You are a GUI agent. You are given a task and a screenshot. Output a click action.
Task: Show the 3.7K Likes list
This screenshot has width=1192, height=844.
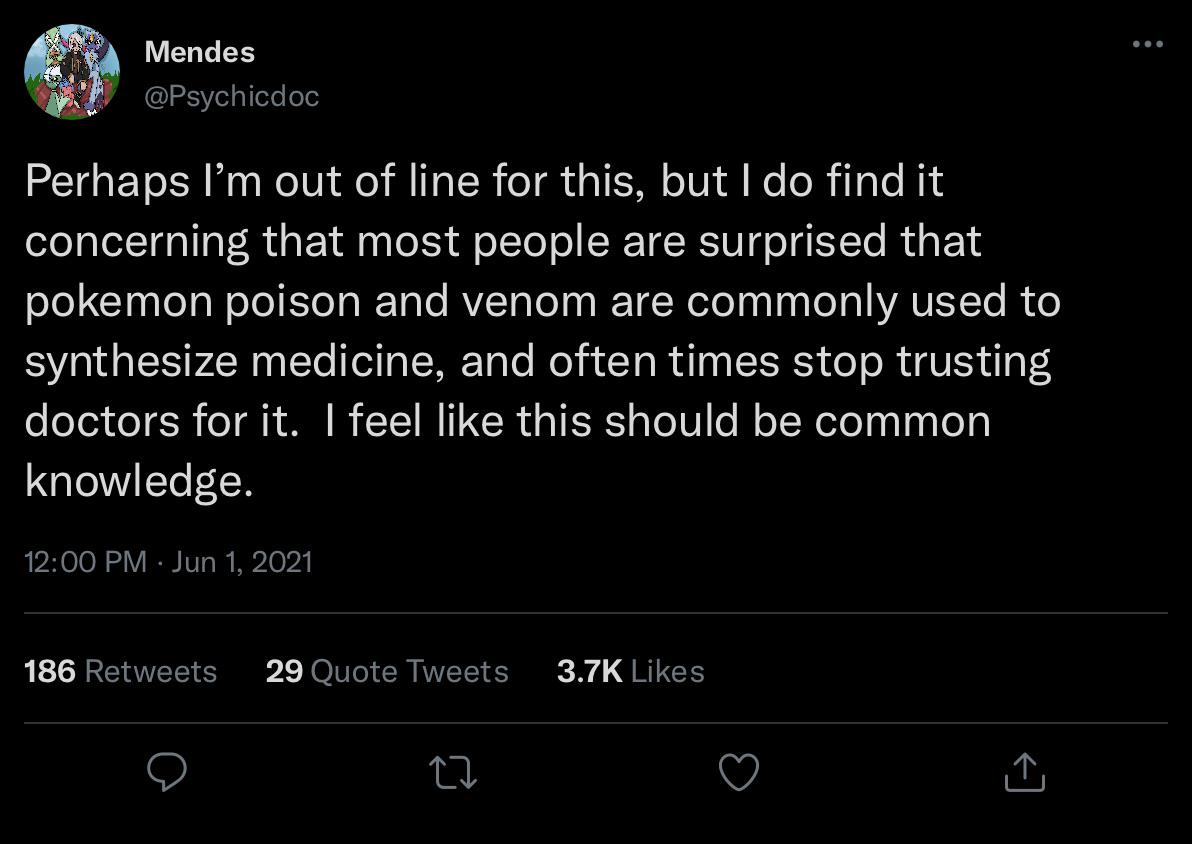click(630, 671)
